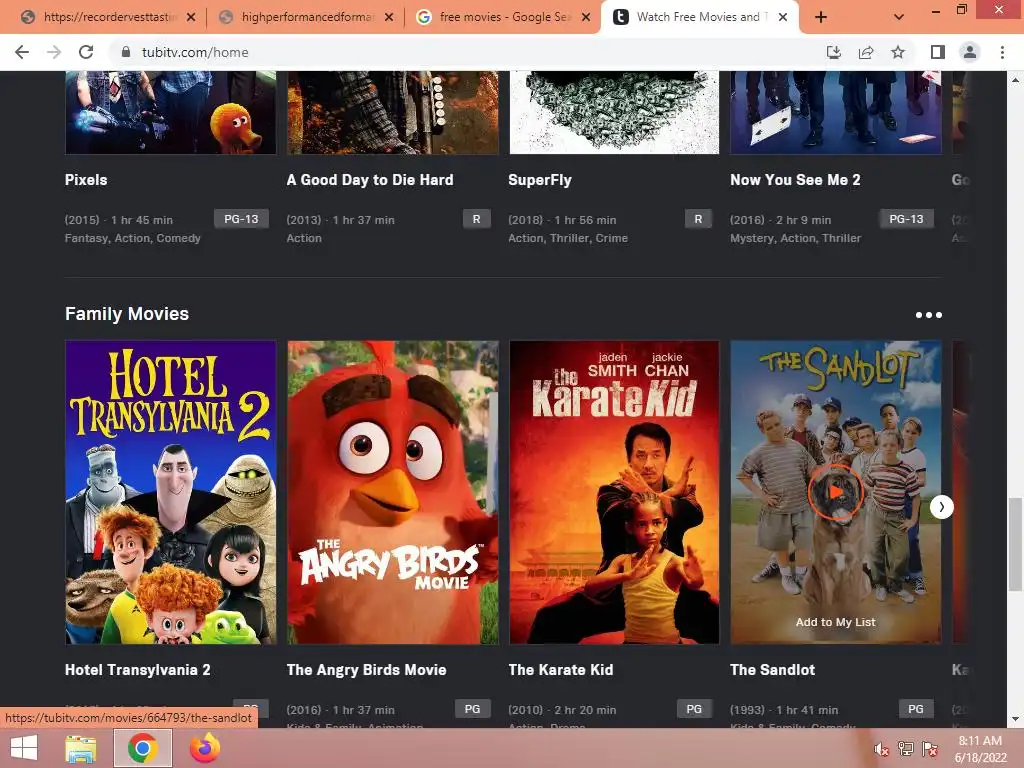Open Action Center flag icon
1024x768 pixels.
930,749
